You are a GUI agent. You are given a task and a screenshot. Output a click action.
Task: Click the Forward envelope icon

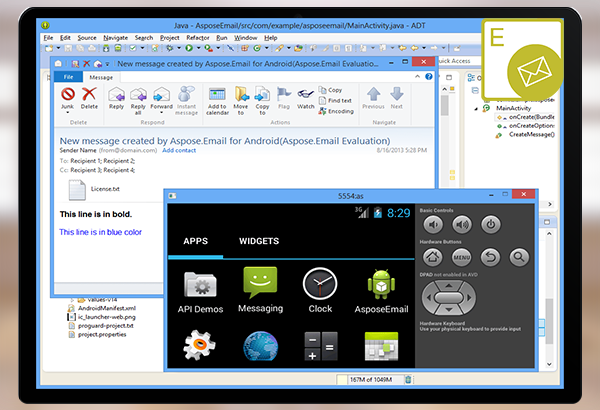161,94
